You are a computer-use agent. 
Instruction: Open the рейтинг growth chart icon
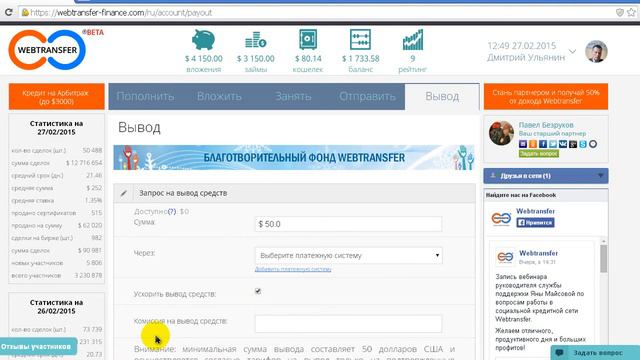click(x=413, y=40)
